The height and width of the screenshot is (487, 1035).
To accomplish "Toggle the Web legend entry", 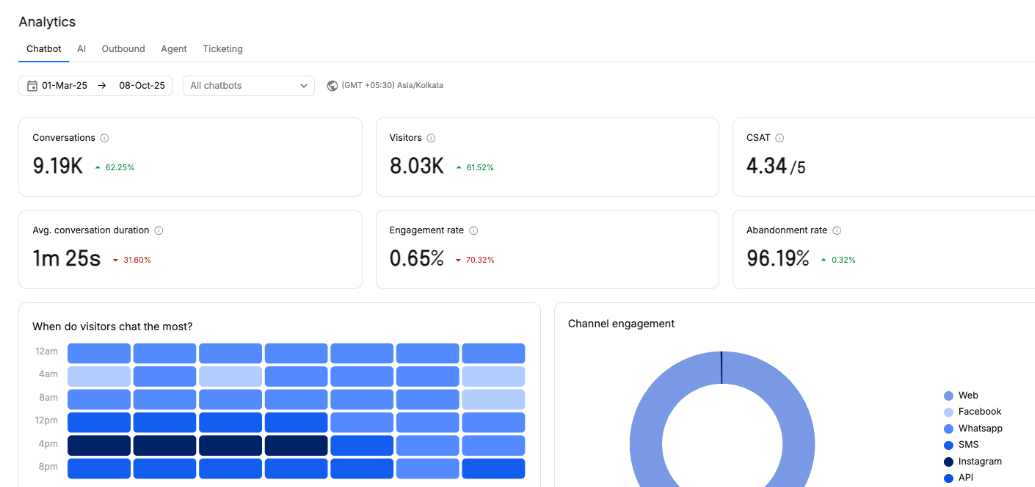I will (x=963, y=396).
